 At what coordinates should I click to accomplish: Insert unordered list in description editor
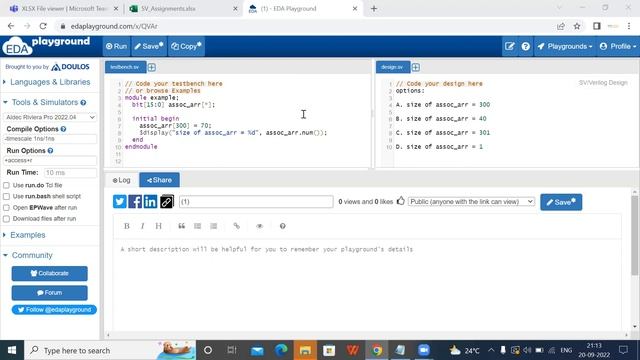point(198,226)
